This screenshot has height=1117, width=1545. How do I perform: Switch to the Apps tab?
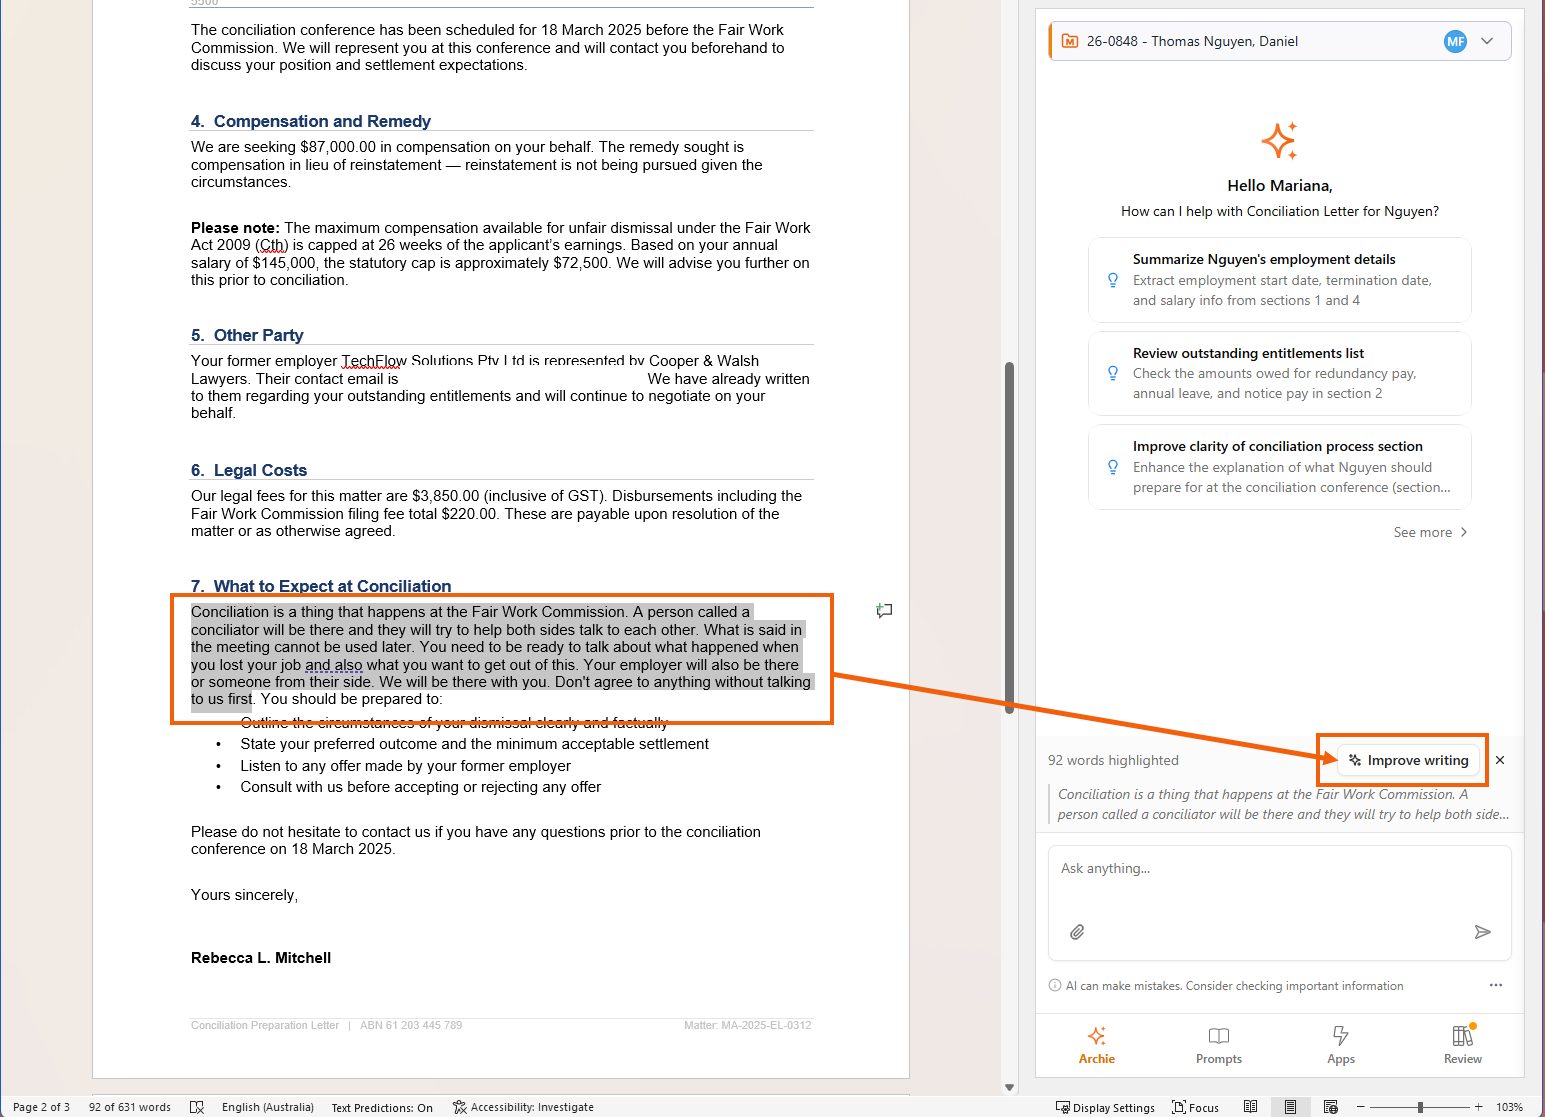coord(1340,1044)
